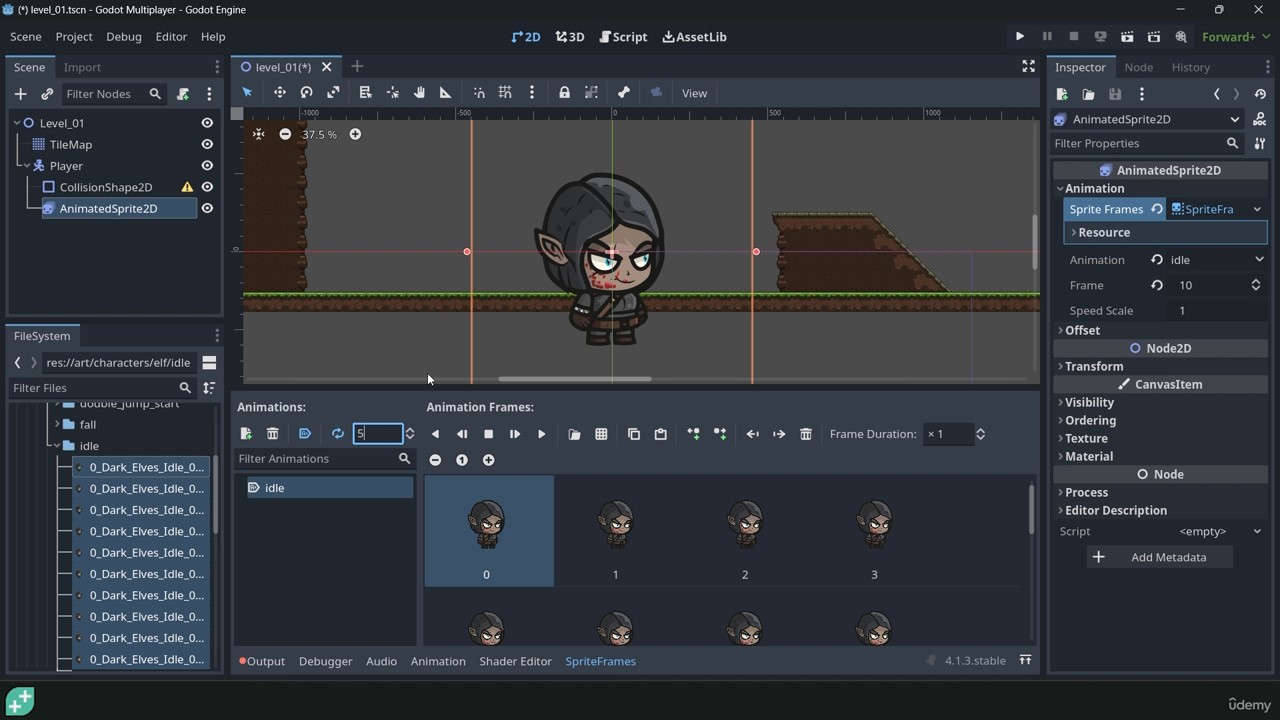The height and width of the screenshot is (720, 1280).
Task: Zoom in the frame thumbnails
Action: pos(489,460)
